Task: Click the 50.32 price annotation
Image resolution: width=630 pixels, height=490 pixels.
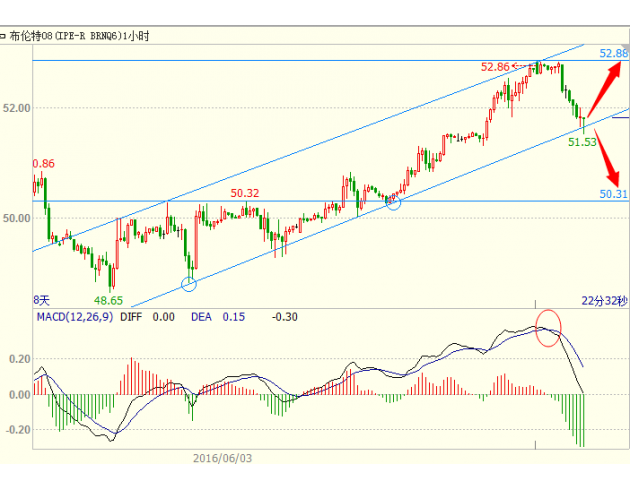Action: (x=245, y=193)
